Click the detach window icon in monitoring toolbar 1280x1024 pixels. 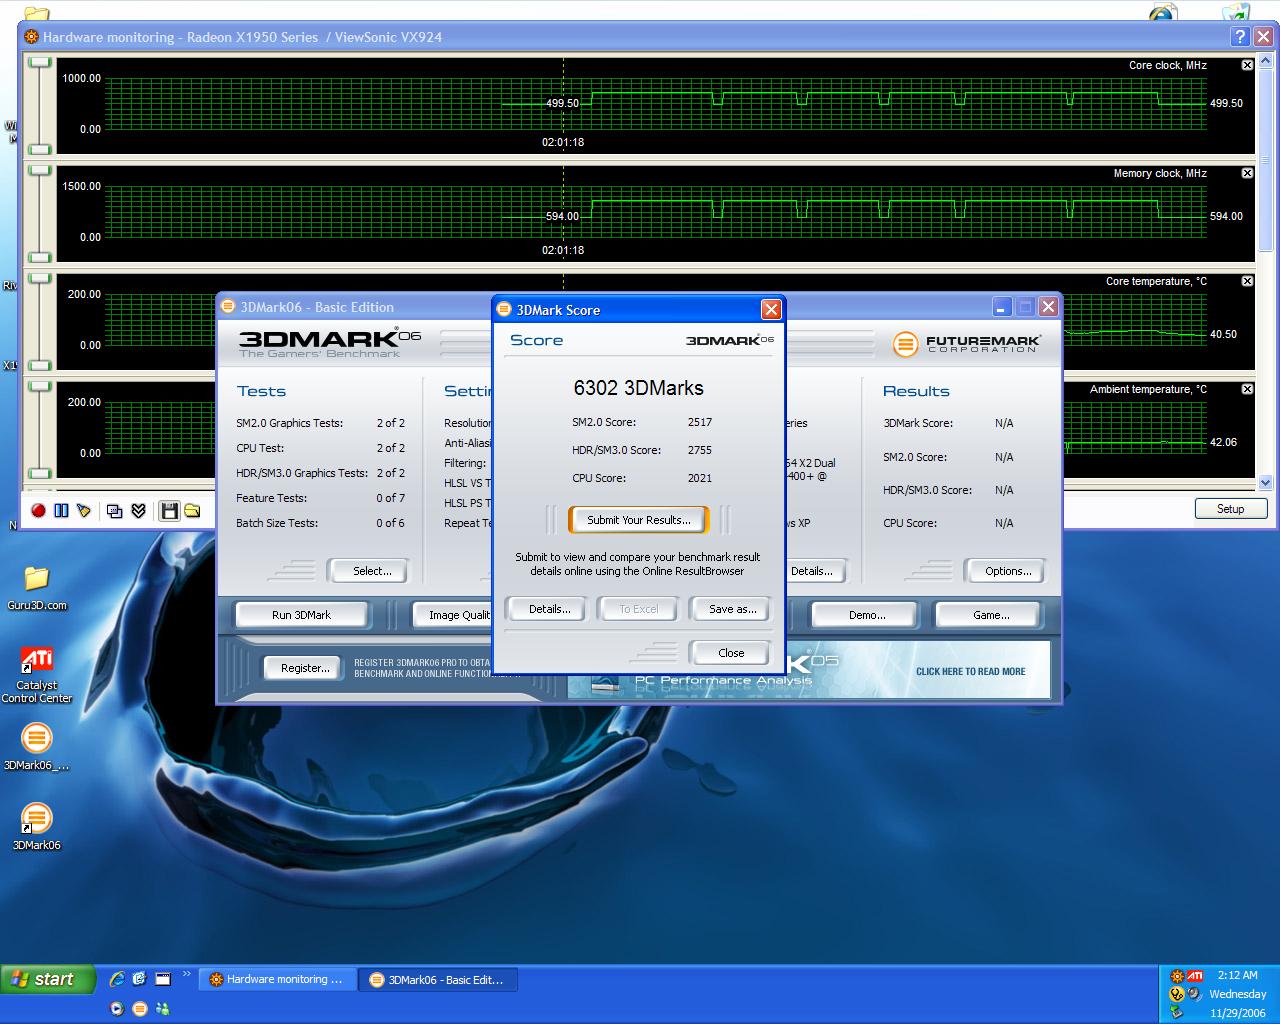point(115,511)
